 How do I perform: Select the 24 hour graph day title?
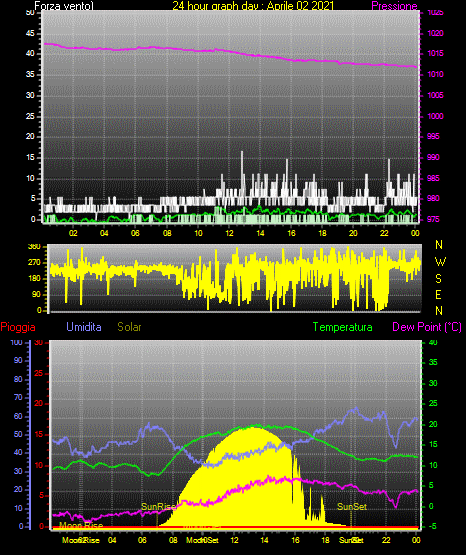pyautogui.click(x=253, y=6)
